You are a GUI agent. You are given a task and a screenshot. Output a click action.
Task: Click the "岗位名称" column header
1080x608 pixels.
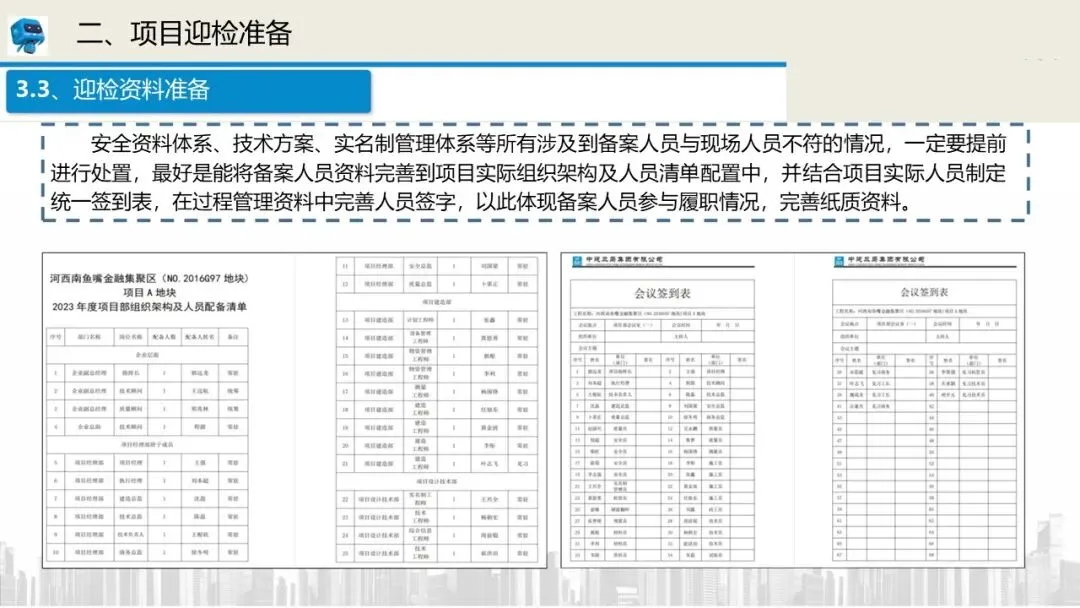(130, 337)
